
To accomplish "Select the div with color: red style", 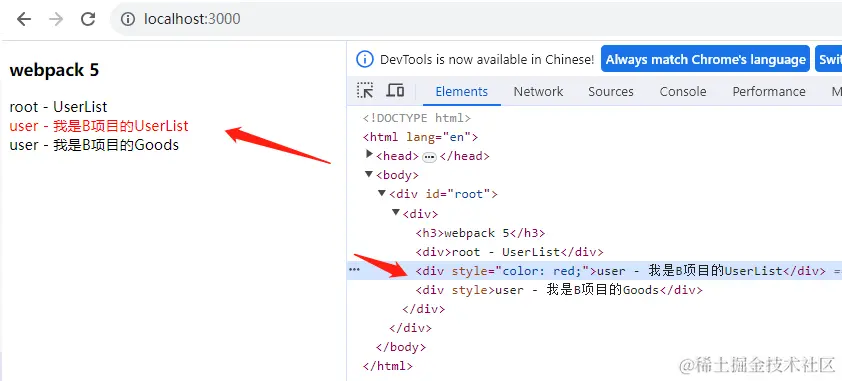I will (594, 271).
